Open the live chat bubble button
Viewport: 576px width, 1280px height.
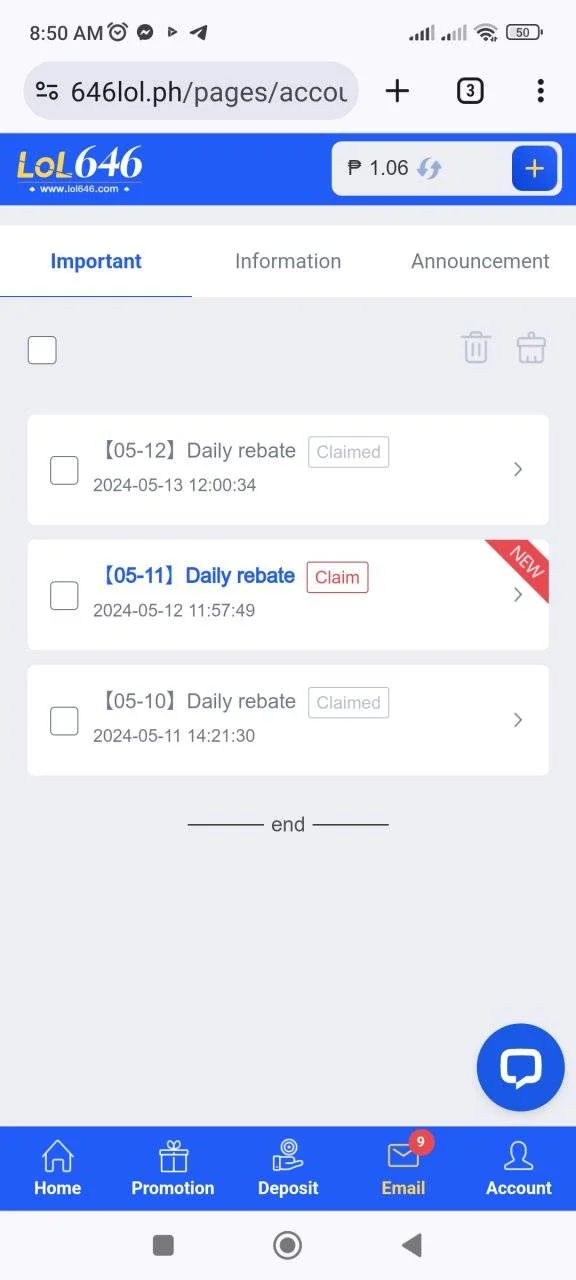(x=520, y=1067)
